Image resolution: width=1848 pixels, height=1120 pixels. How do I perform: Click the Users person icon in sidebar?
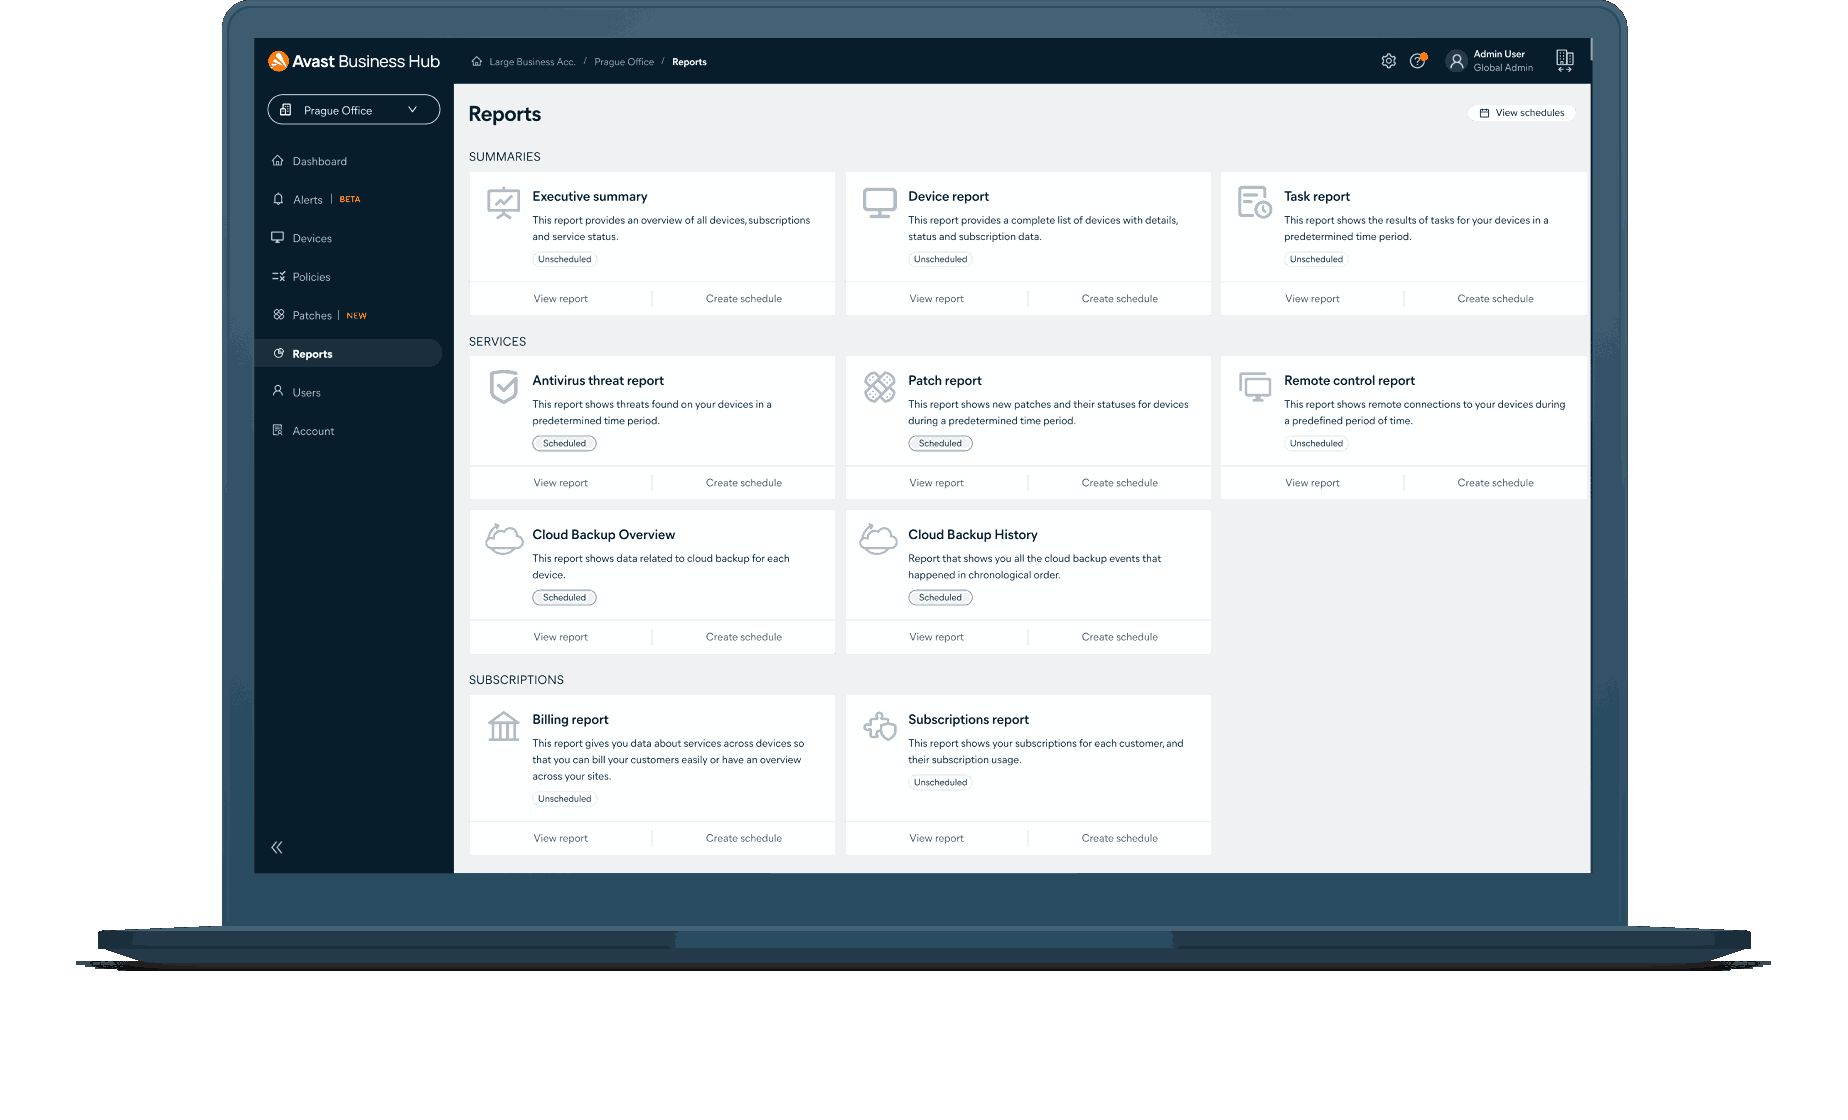[x=278, y=391]
